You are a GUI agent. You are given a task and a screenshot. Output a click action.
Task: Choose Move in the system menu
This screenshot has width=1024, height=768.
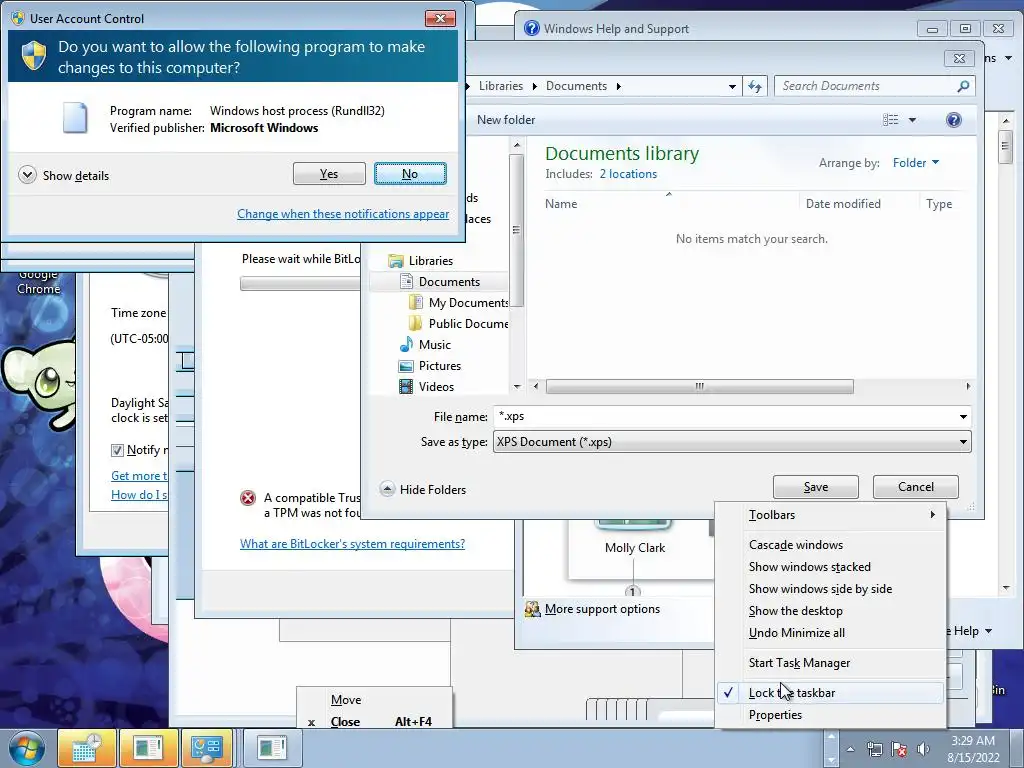tap(374, 699)
